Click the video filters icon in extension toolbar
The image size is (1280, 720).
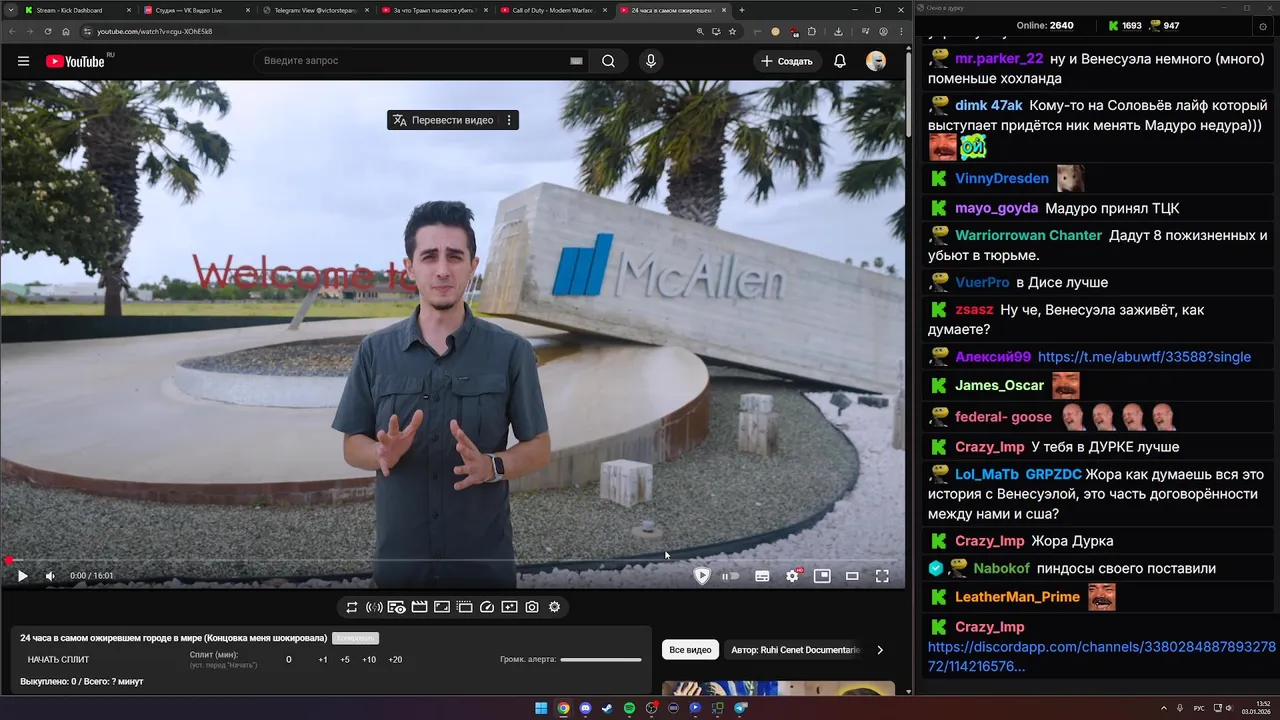[x=509, y=607]
